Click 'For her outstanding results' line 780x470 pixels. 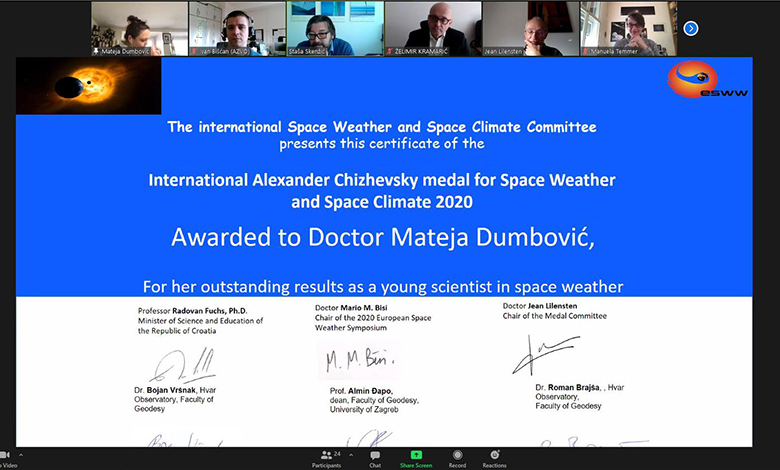coord(383,286)
